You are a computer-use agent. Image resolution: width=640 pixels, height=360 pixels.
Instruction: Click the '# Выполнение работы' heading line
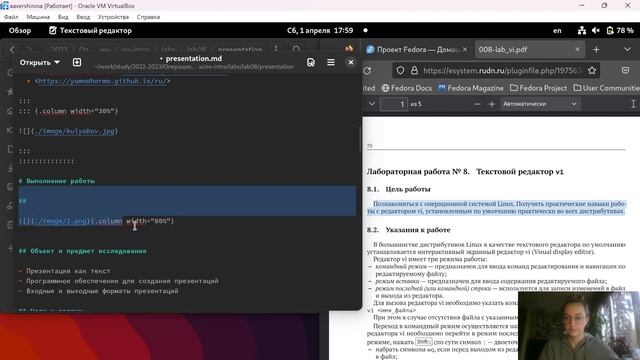click(x=57, y=181)
